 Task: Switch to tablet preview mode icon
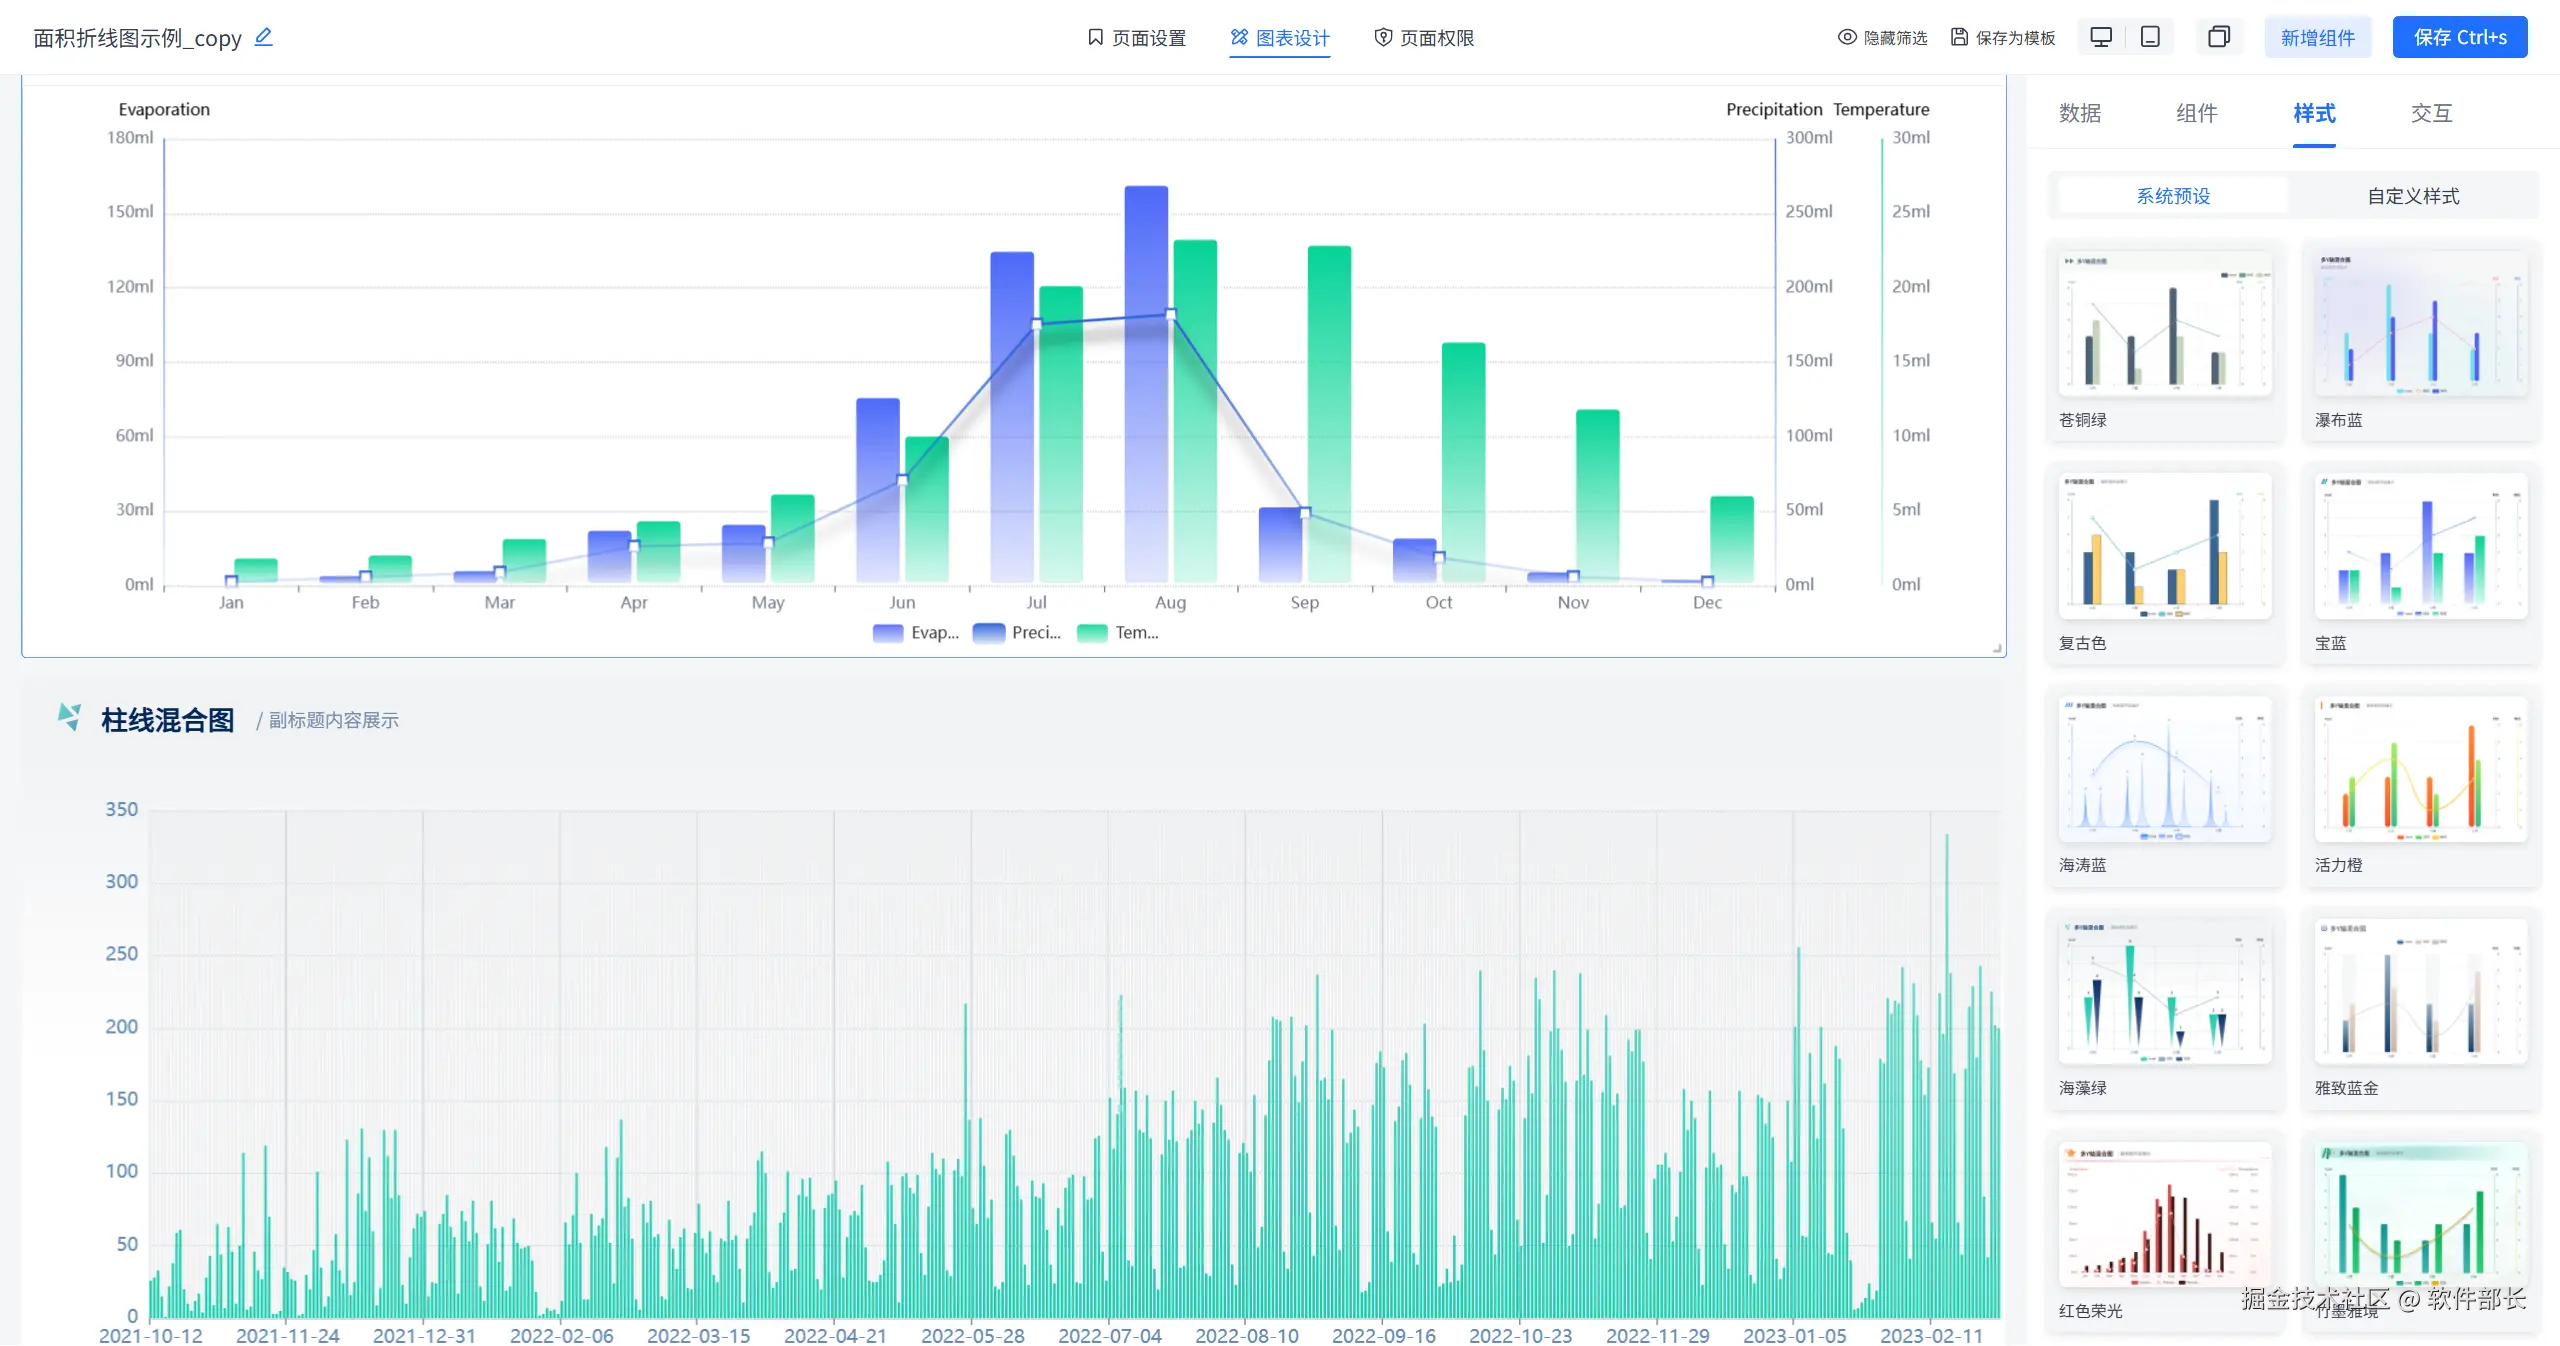point(2150,37)
